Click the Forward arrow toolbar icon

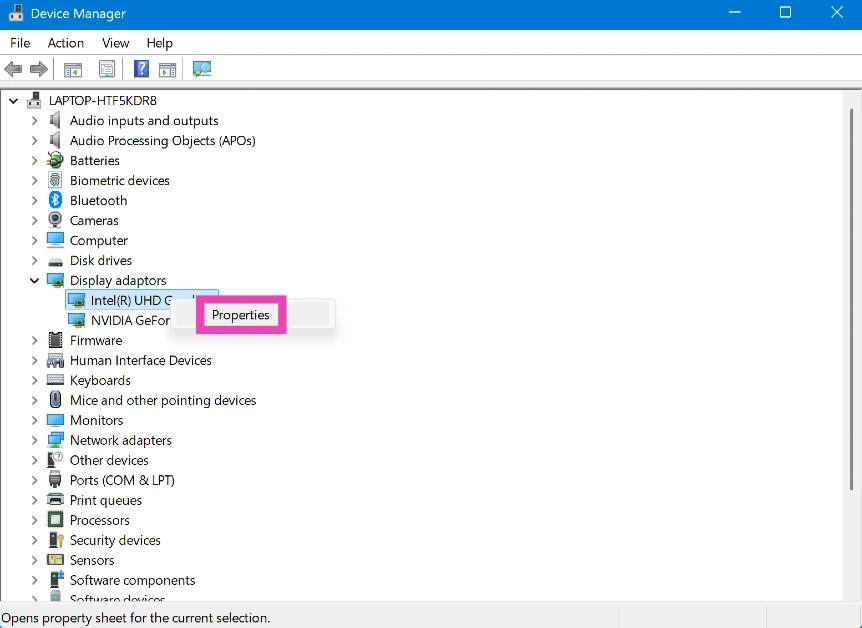(39, 69)
